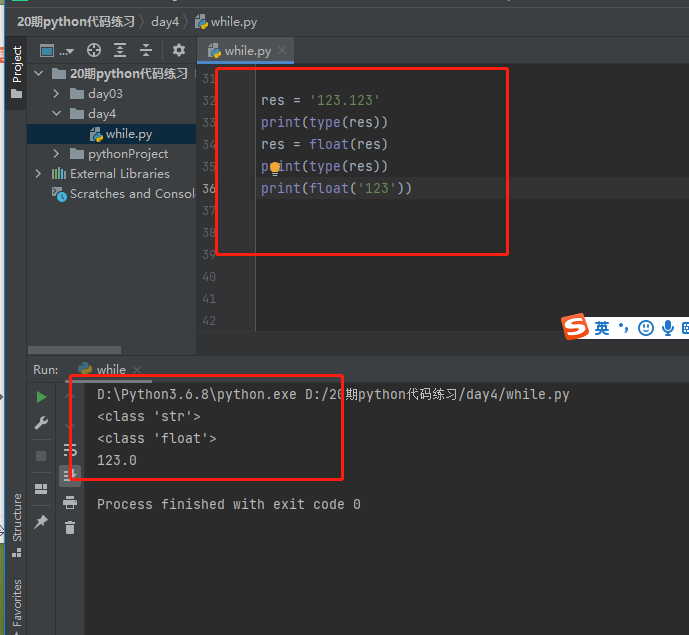Expand the day03 folder
Screen dimensions: 689x635
coord(56,94)
